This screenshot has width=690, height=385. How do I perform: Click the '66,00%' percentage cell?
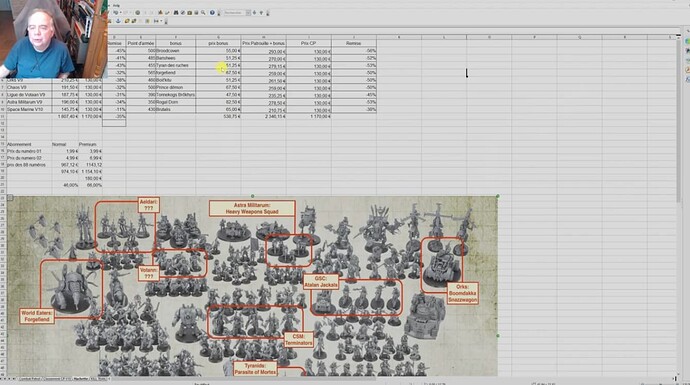pyautogui.click(x=90, y=185)
